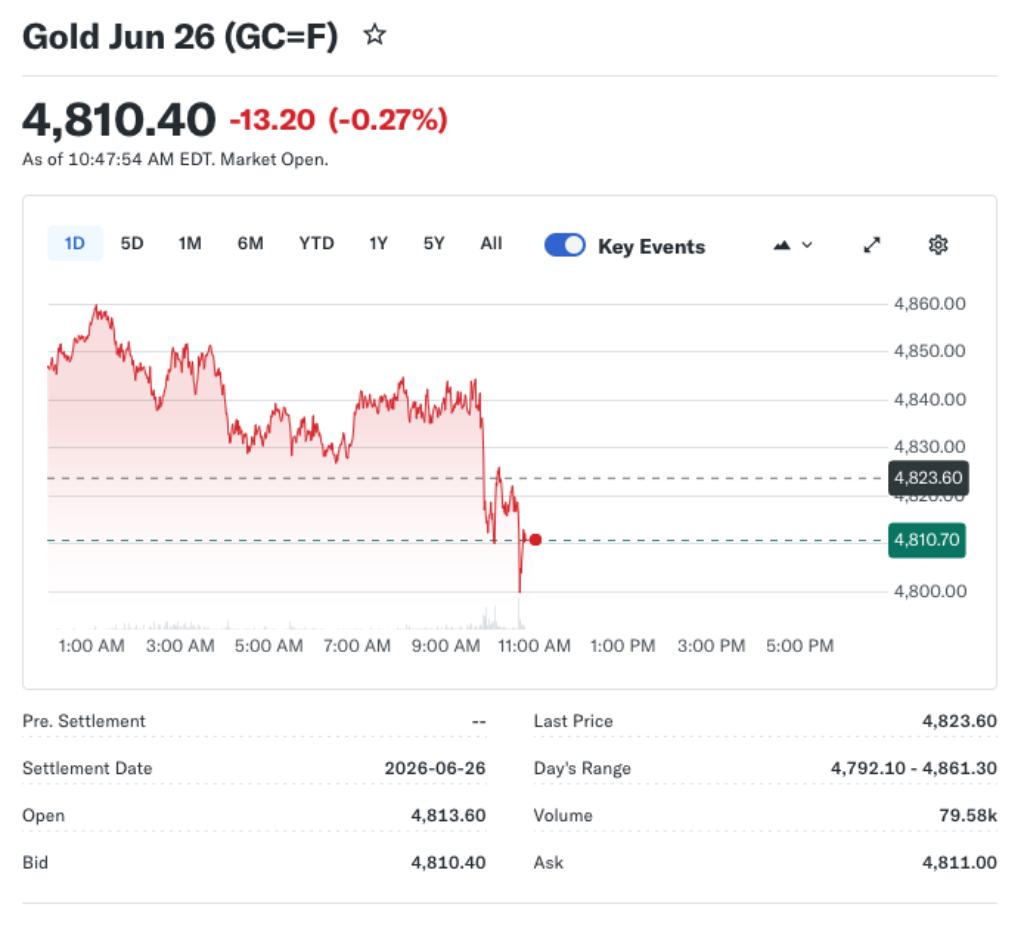Image resolution: width=1024 pixels, height=929 pixels.
Task: Disable the Key Events toggle
Action: pyautogui.click(x=564, y=244)
